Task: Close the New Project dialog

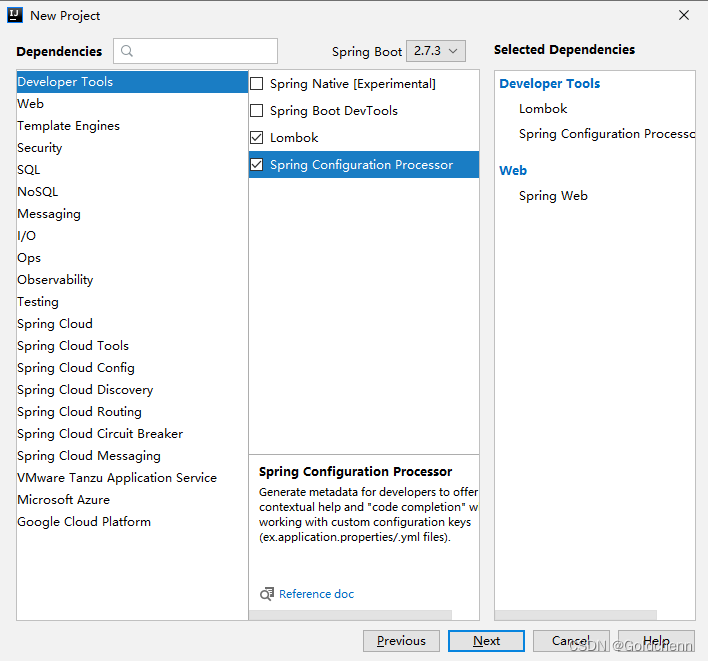Action: coord(684,15)
